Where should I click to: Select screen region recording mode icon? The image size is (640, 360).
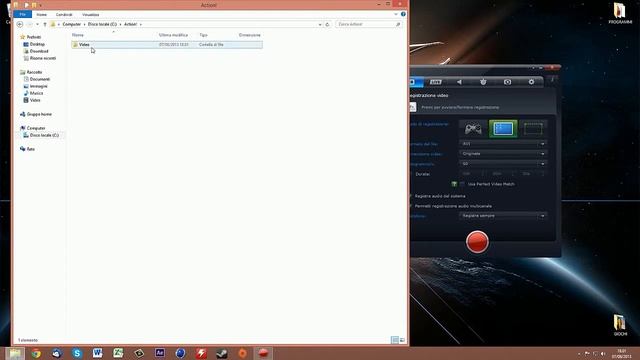(x=533, y=129)
